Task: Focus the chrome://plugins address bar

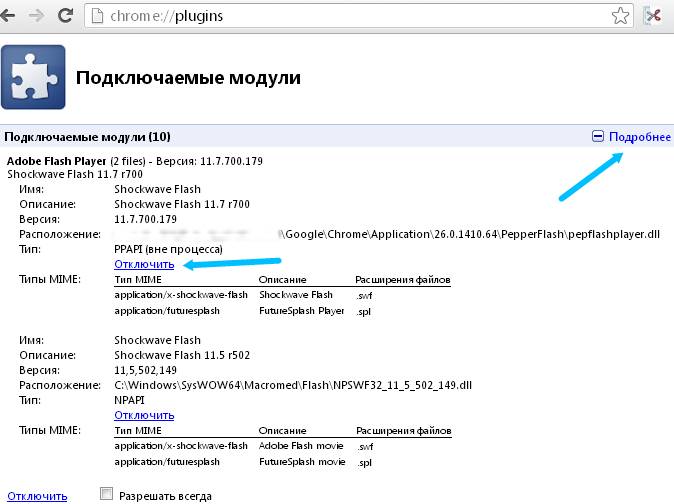Action: point(350,15)
